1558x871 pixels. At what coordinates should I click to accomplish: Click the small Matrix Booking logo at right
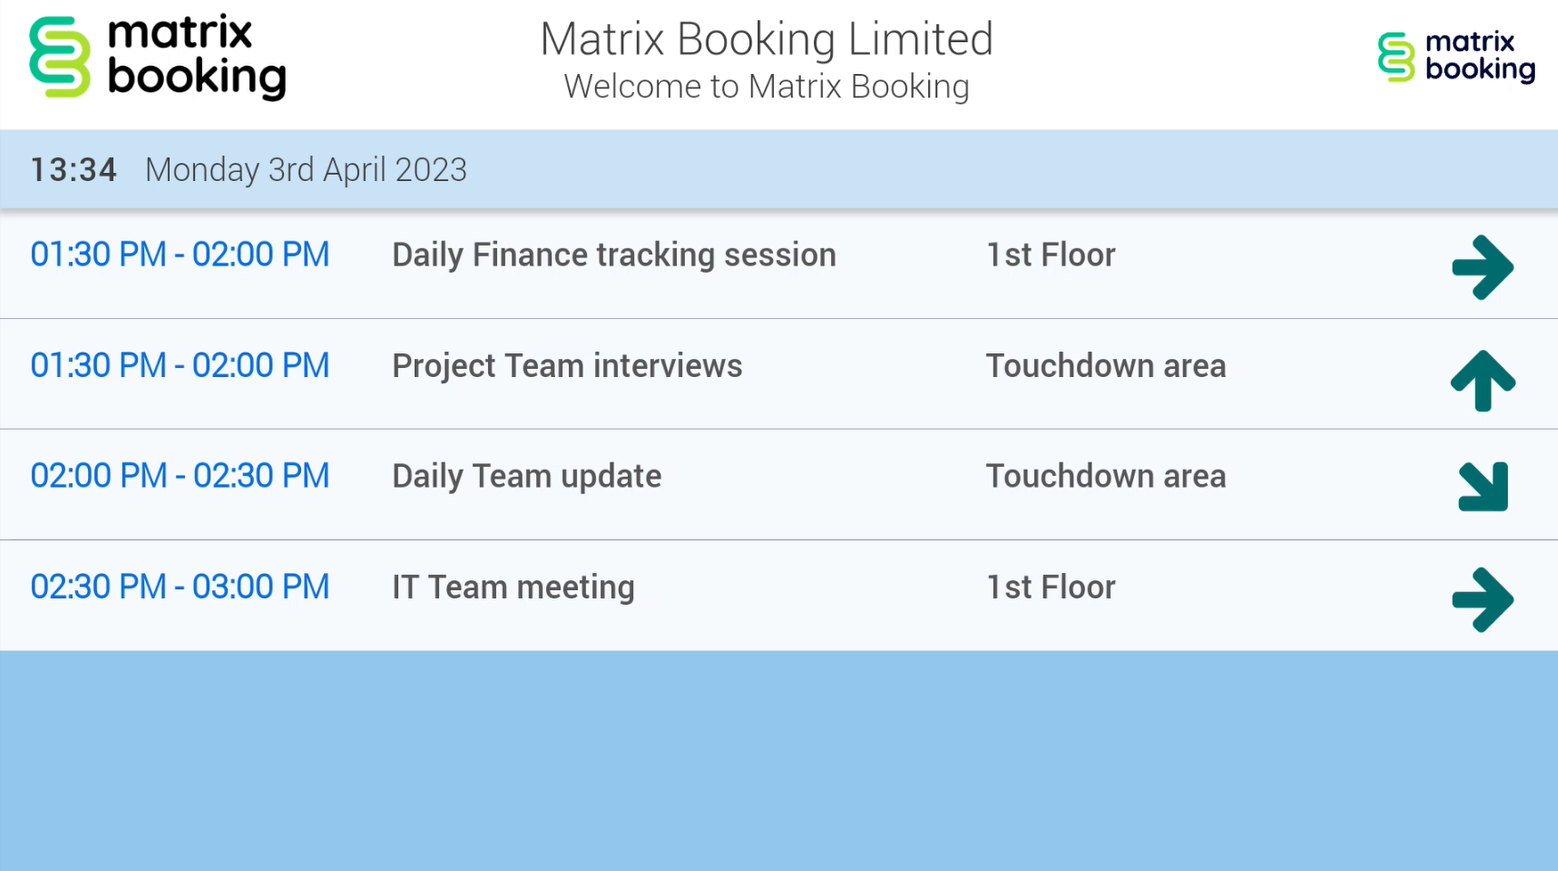[1455, 57]
